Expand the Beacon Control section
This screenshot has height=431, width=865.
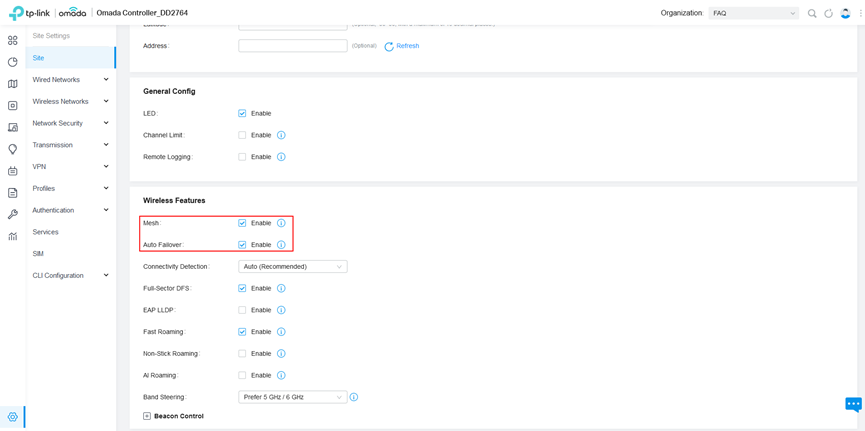tap(147, 416)
